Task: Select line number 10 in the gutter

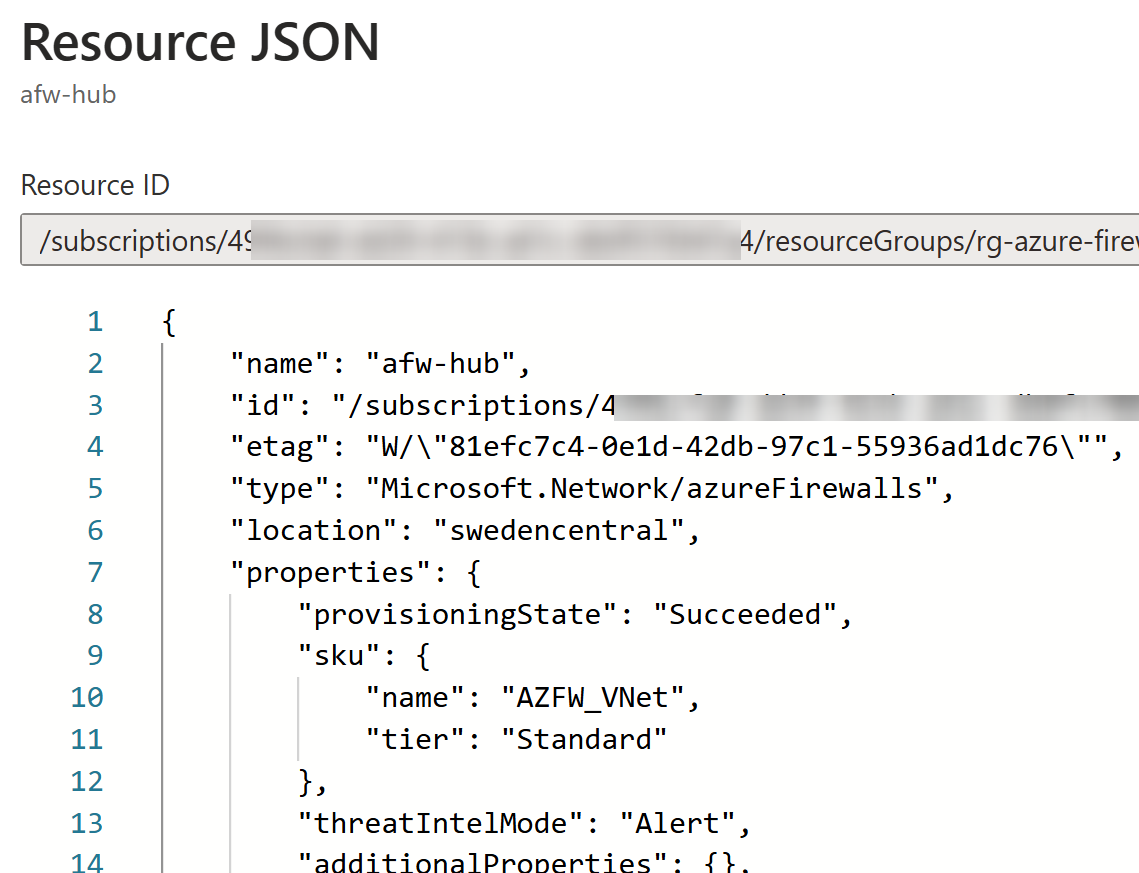Action: coord(87,698)
